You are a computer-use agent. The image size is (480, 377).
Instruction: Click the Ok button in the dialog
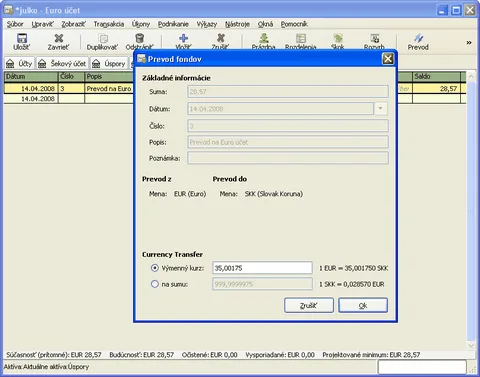363,305
